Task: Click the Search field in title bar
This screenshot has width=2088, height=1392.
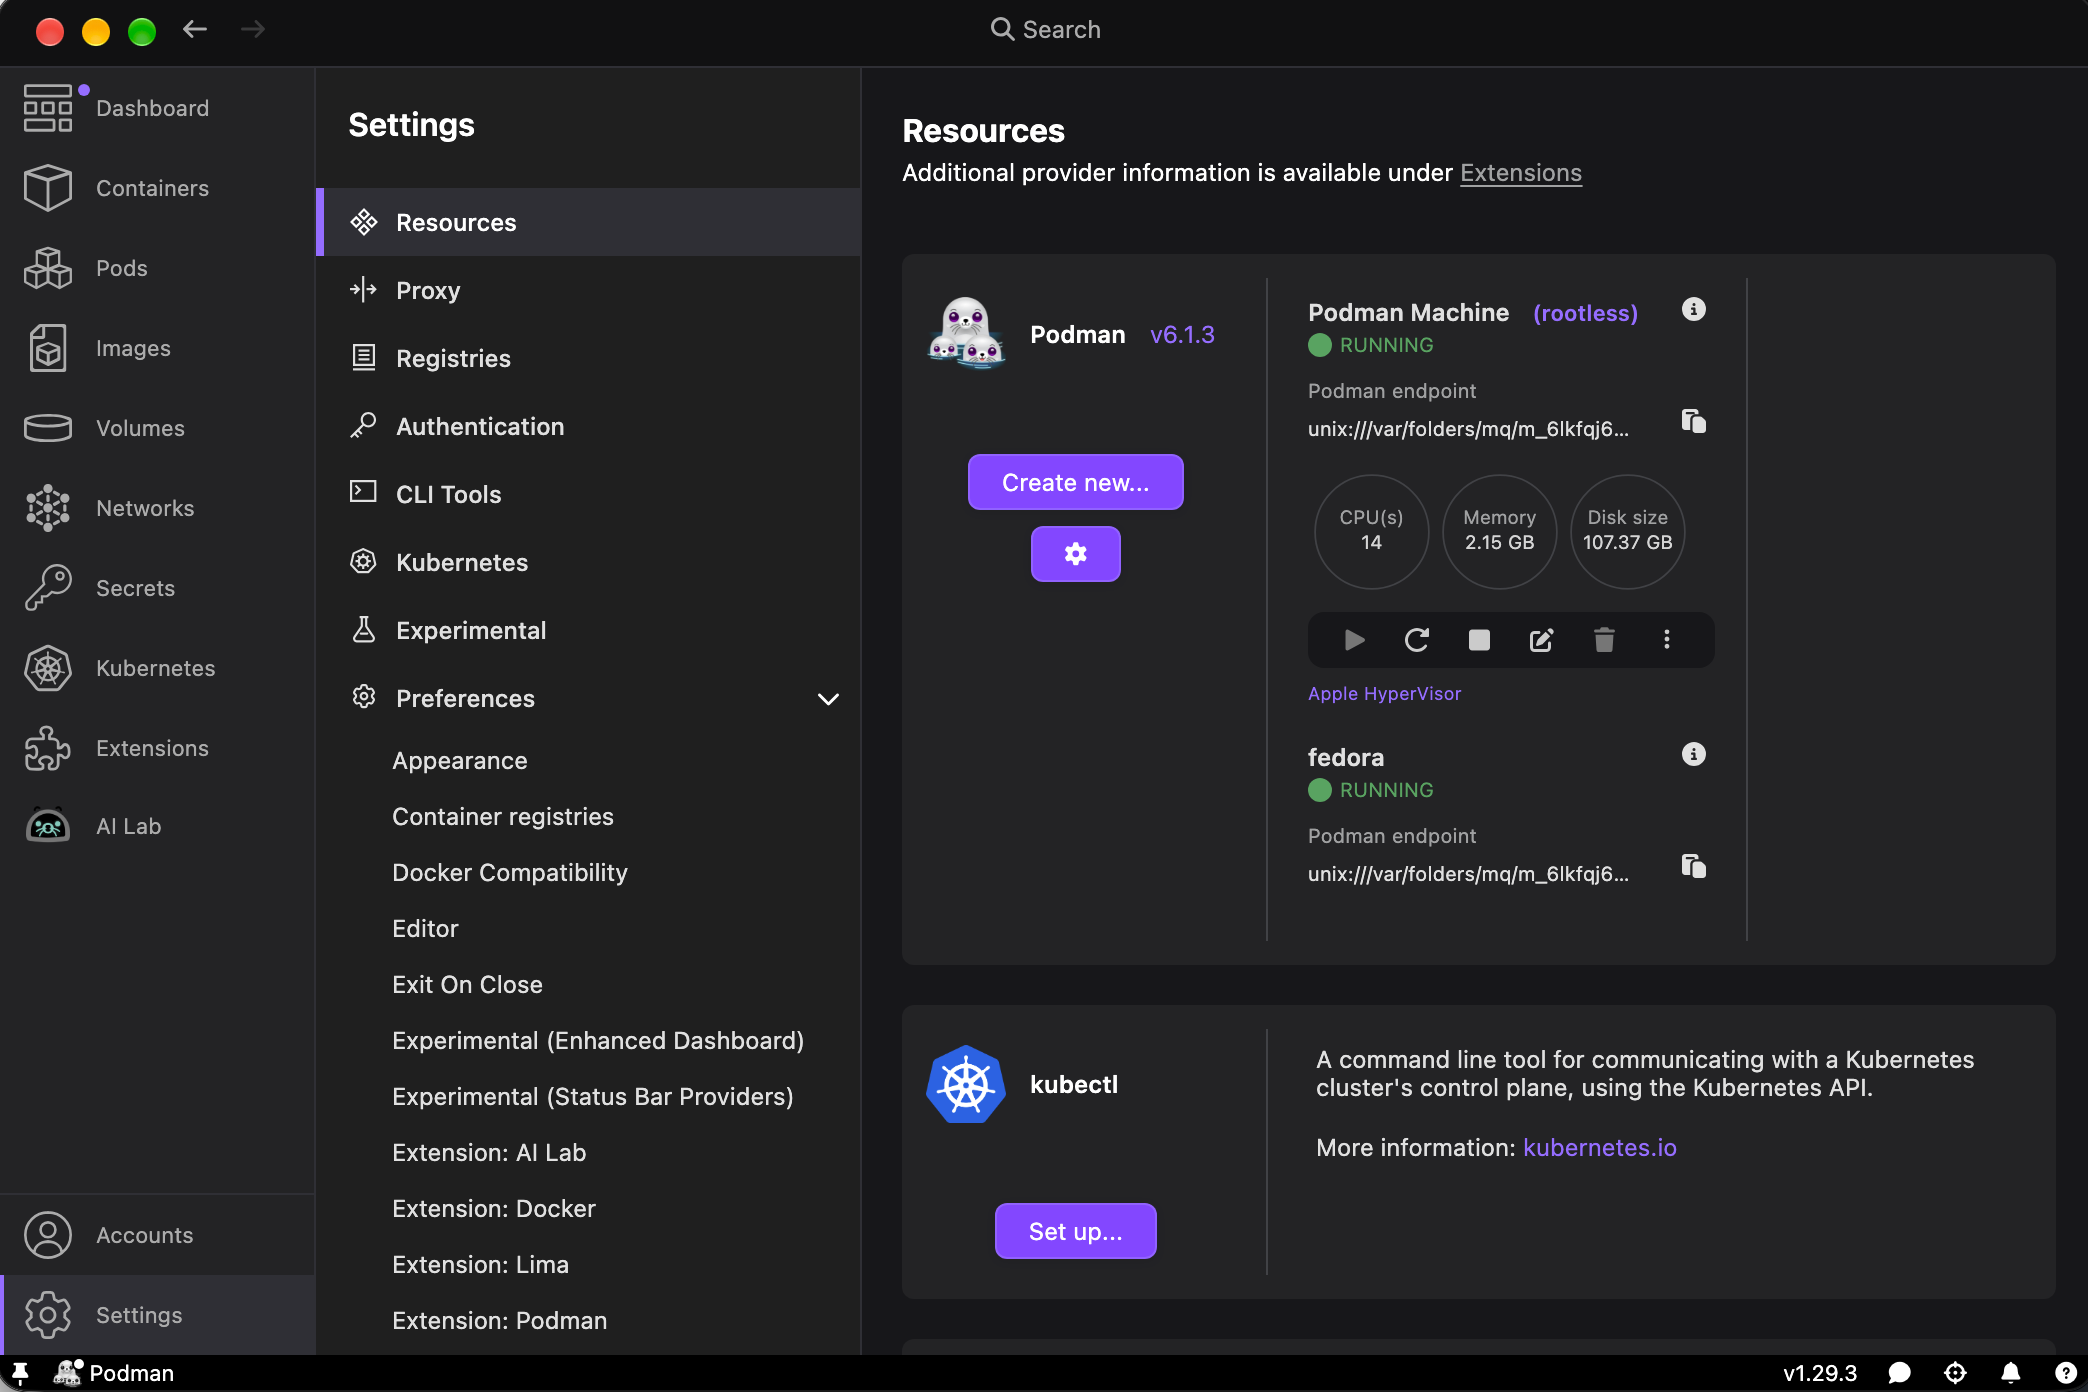Action: [x=1045, y=30]
